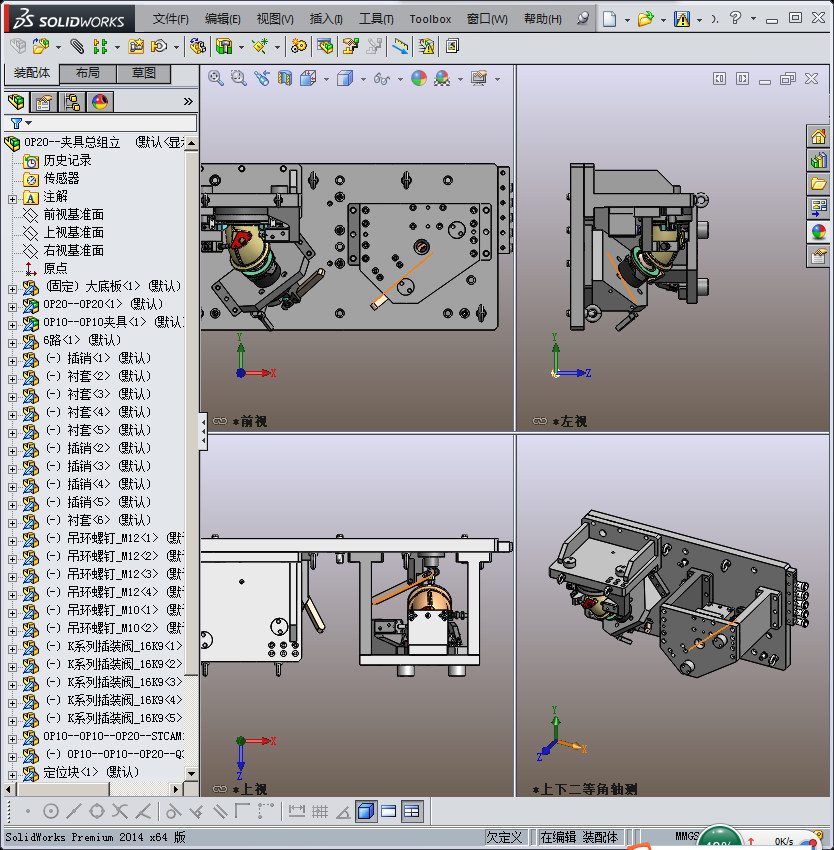Image resolution: width=834 pixels, height=850 pixels.
Task: Toggle the single view viewport button
Action: (x=388, y=812)
